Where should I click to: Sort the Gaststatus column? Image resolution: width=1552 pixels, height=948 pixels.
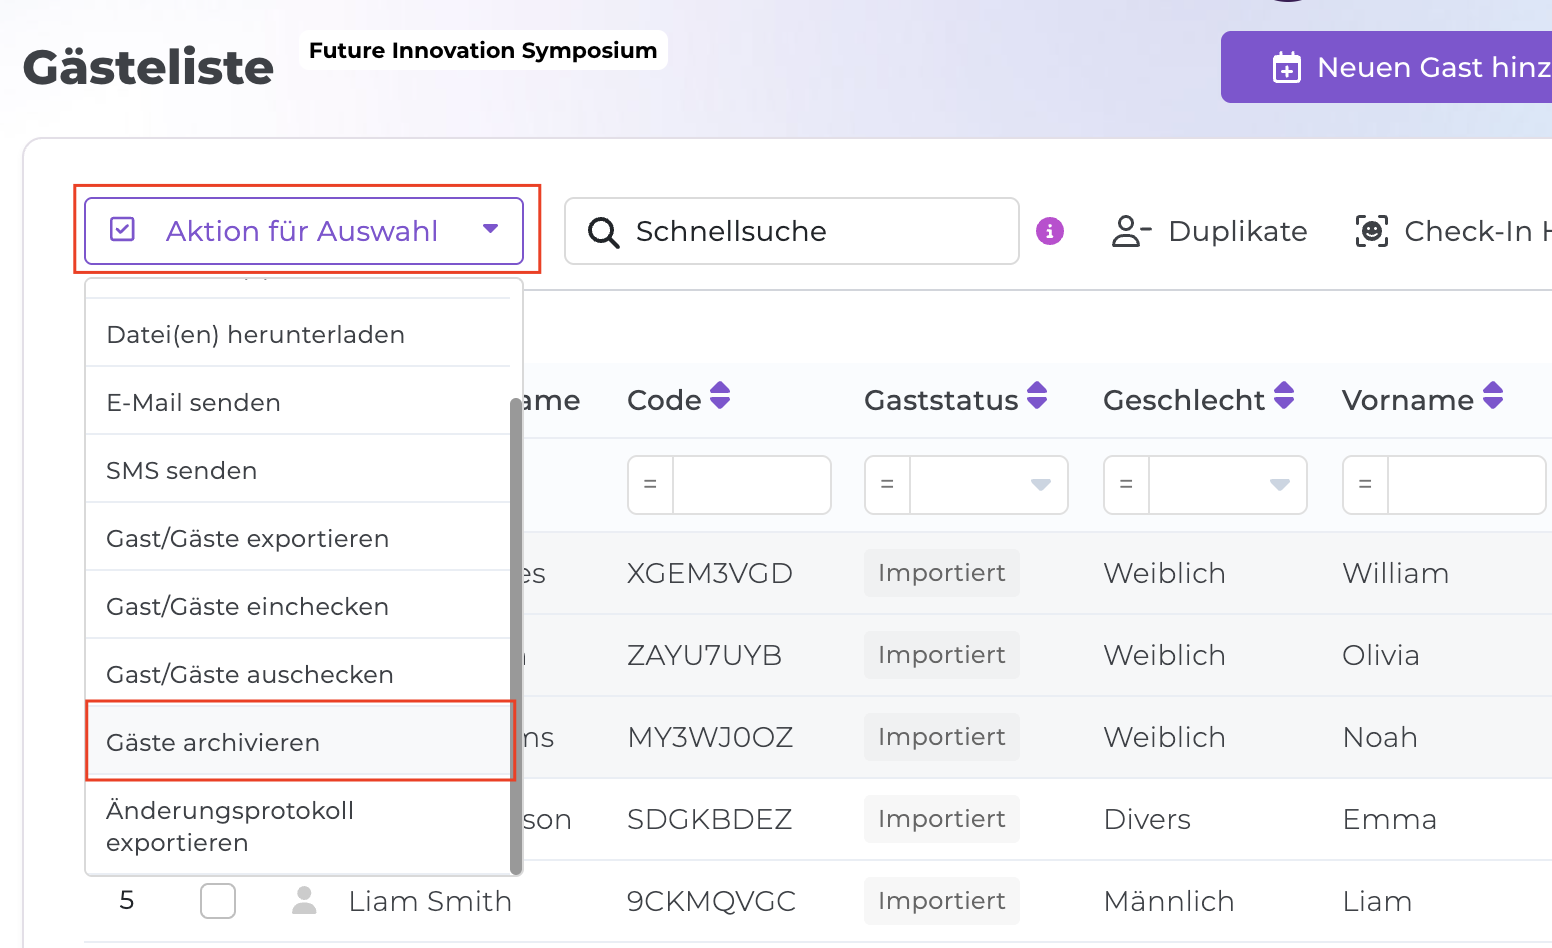(x=1037, y=396)
